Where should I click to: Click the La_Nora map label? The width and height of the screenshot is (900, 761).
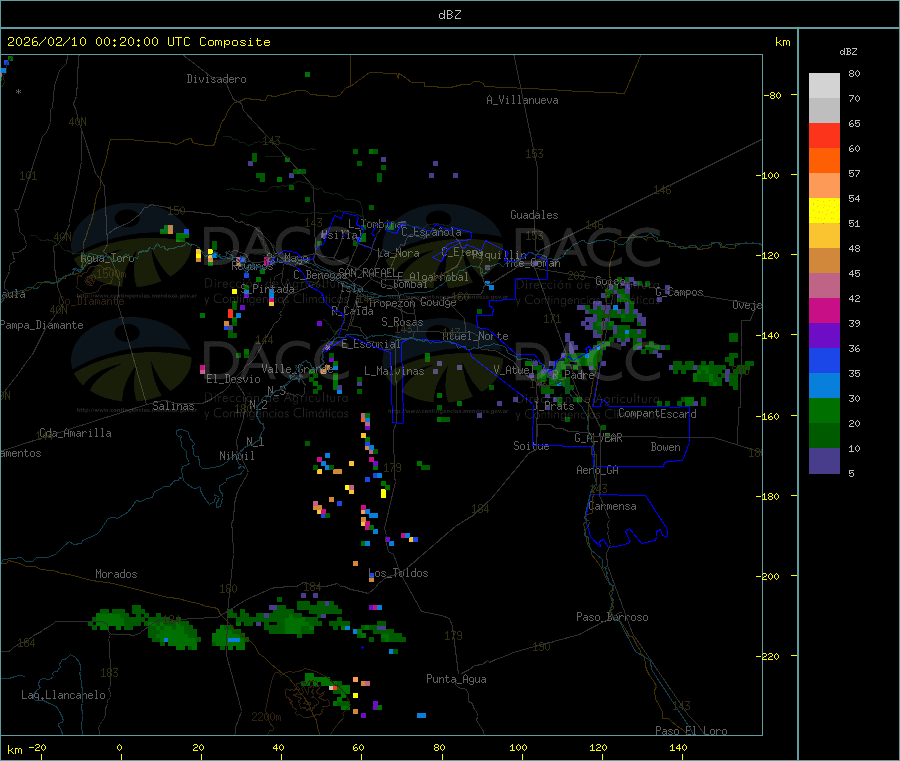tap(398, 253)
